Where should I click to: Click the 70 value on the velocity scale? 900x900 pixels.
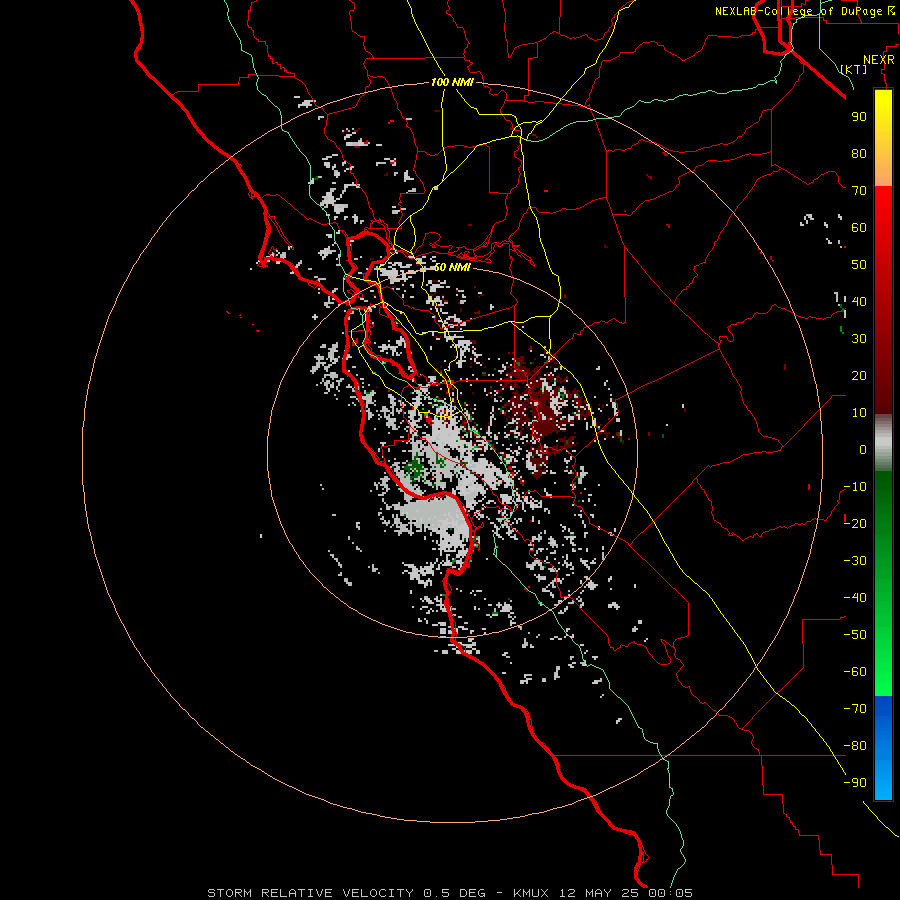(x=859, y=191)
